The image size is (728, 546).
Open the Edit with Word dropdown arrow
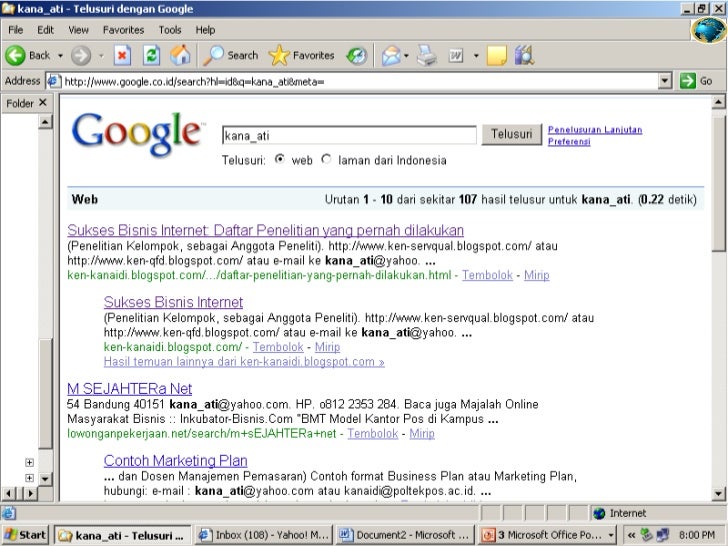[x=476, y=56]
